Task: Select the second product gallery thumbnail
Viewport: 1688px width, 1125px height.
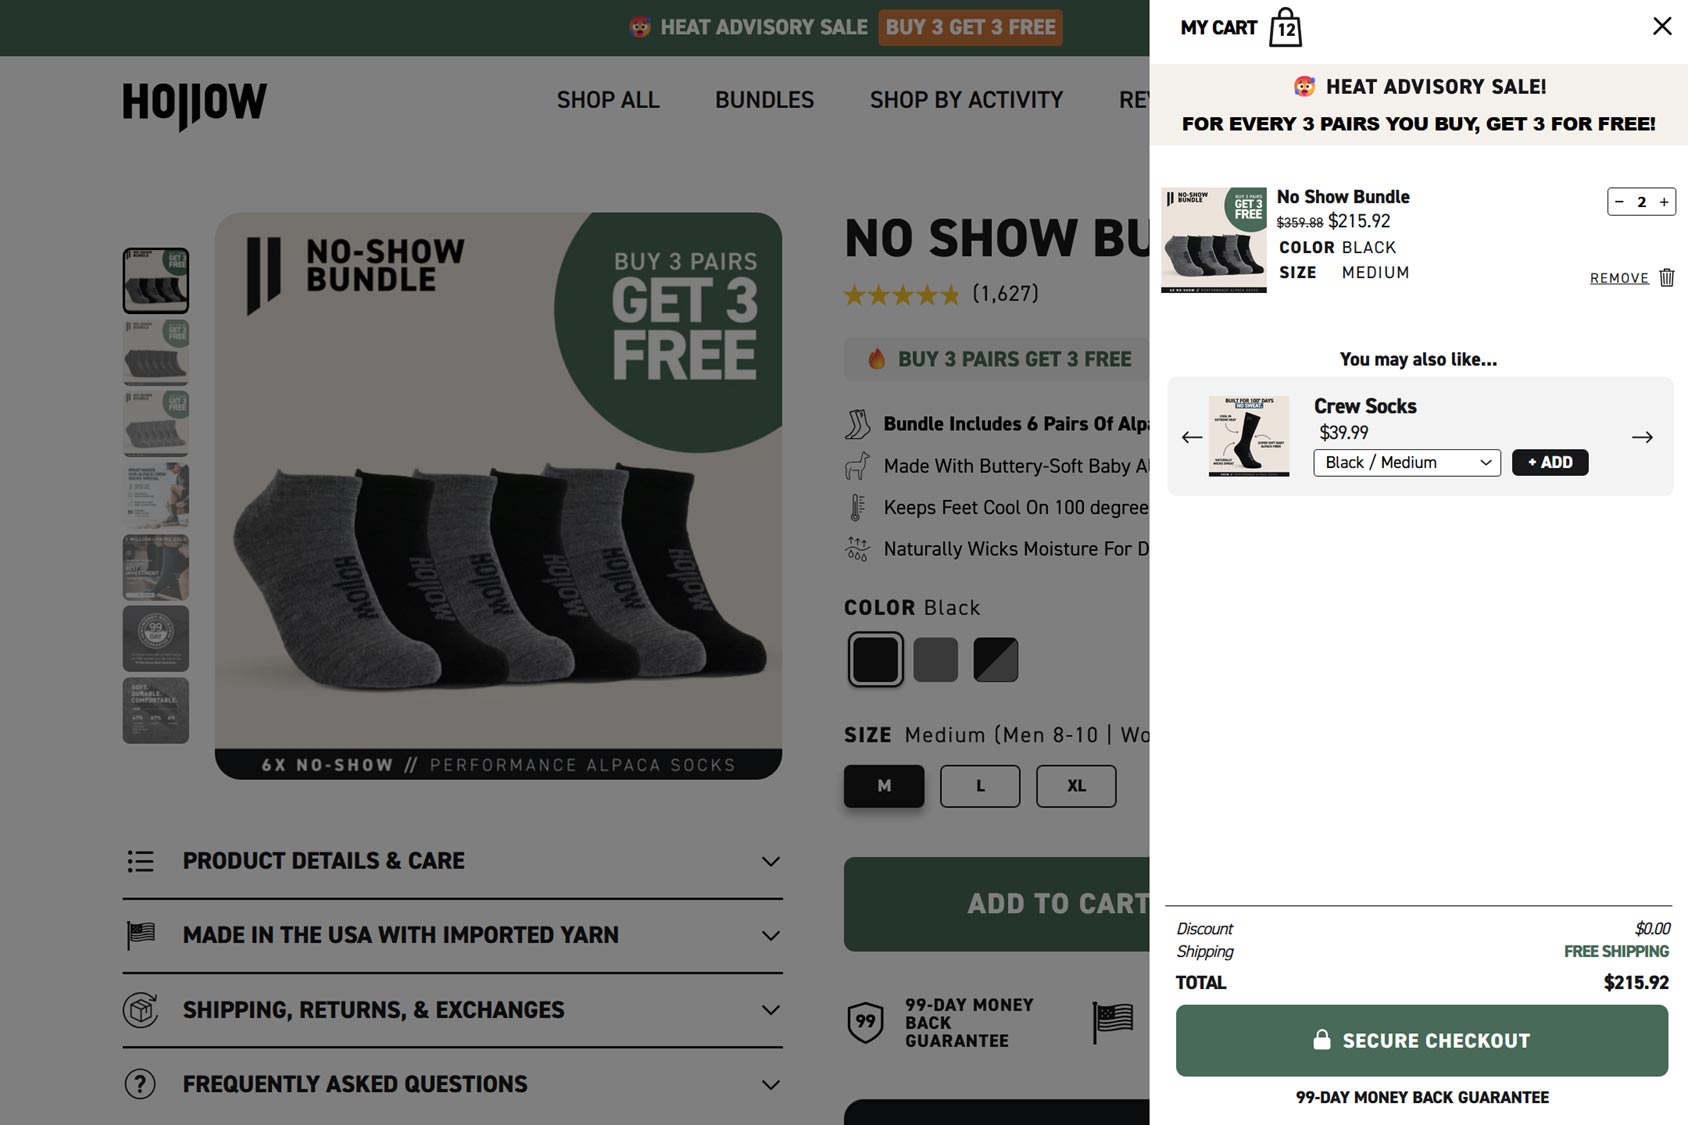Action: [156, 352]
